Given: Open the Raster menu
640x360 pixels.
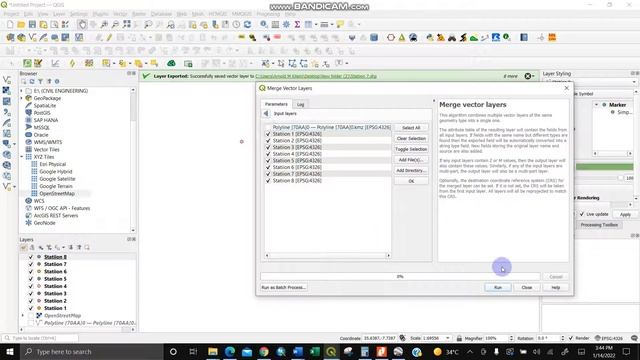Looking at the screenshot, I should (x=139, y=14).
